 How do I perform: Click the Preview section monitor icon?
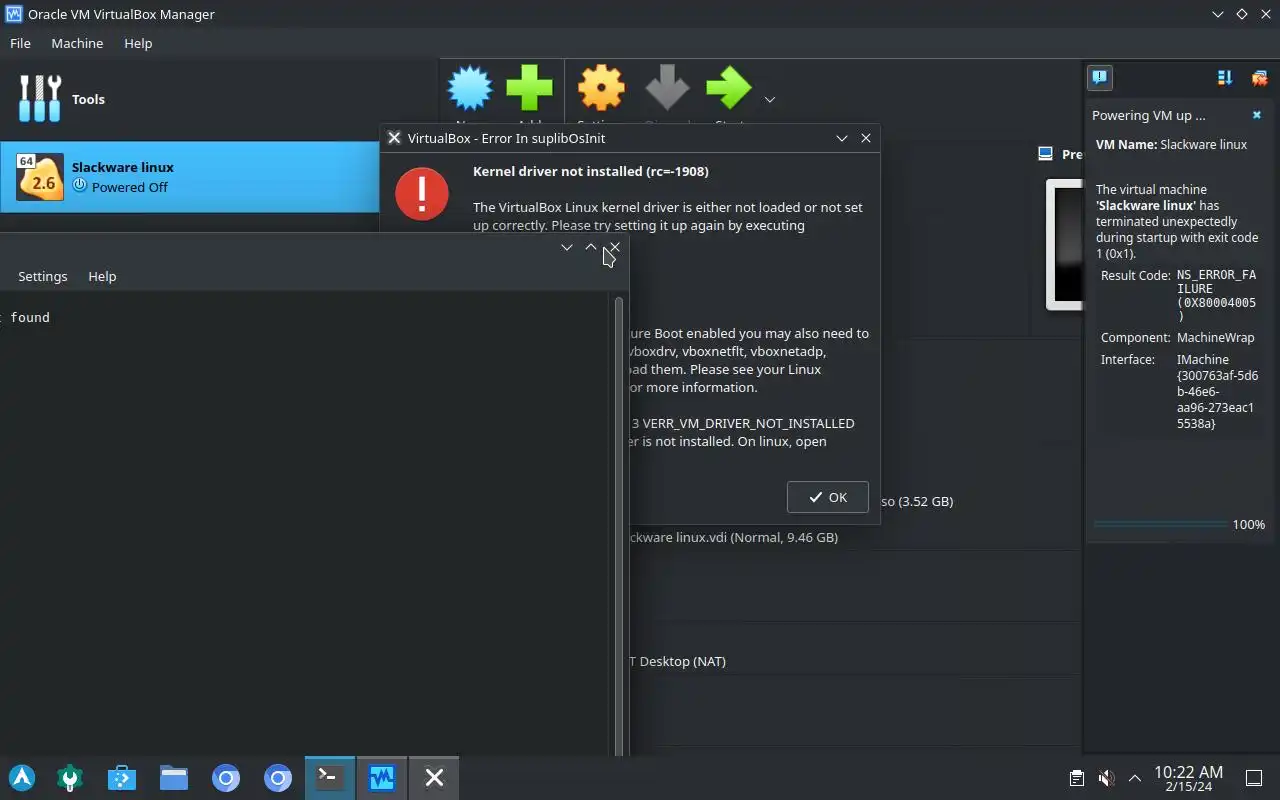(x=1046, y=154)
